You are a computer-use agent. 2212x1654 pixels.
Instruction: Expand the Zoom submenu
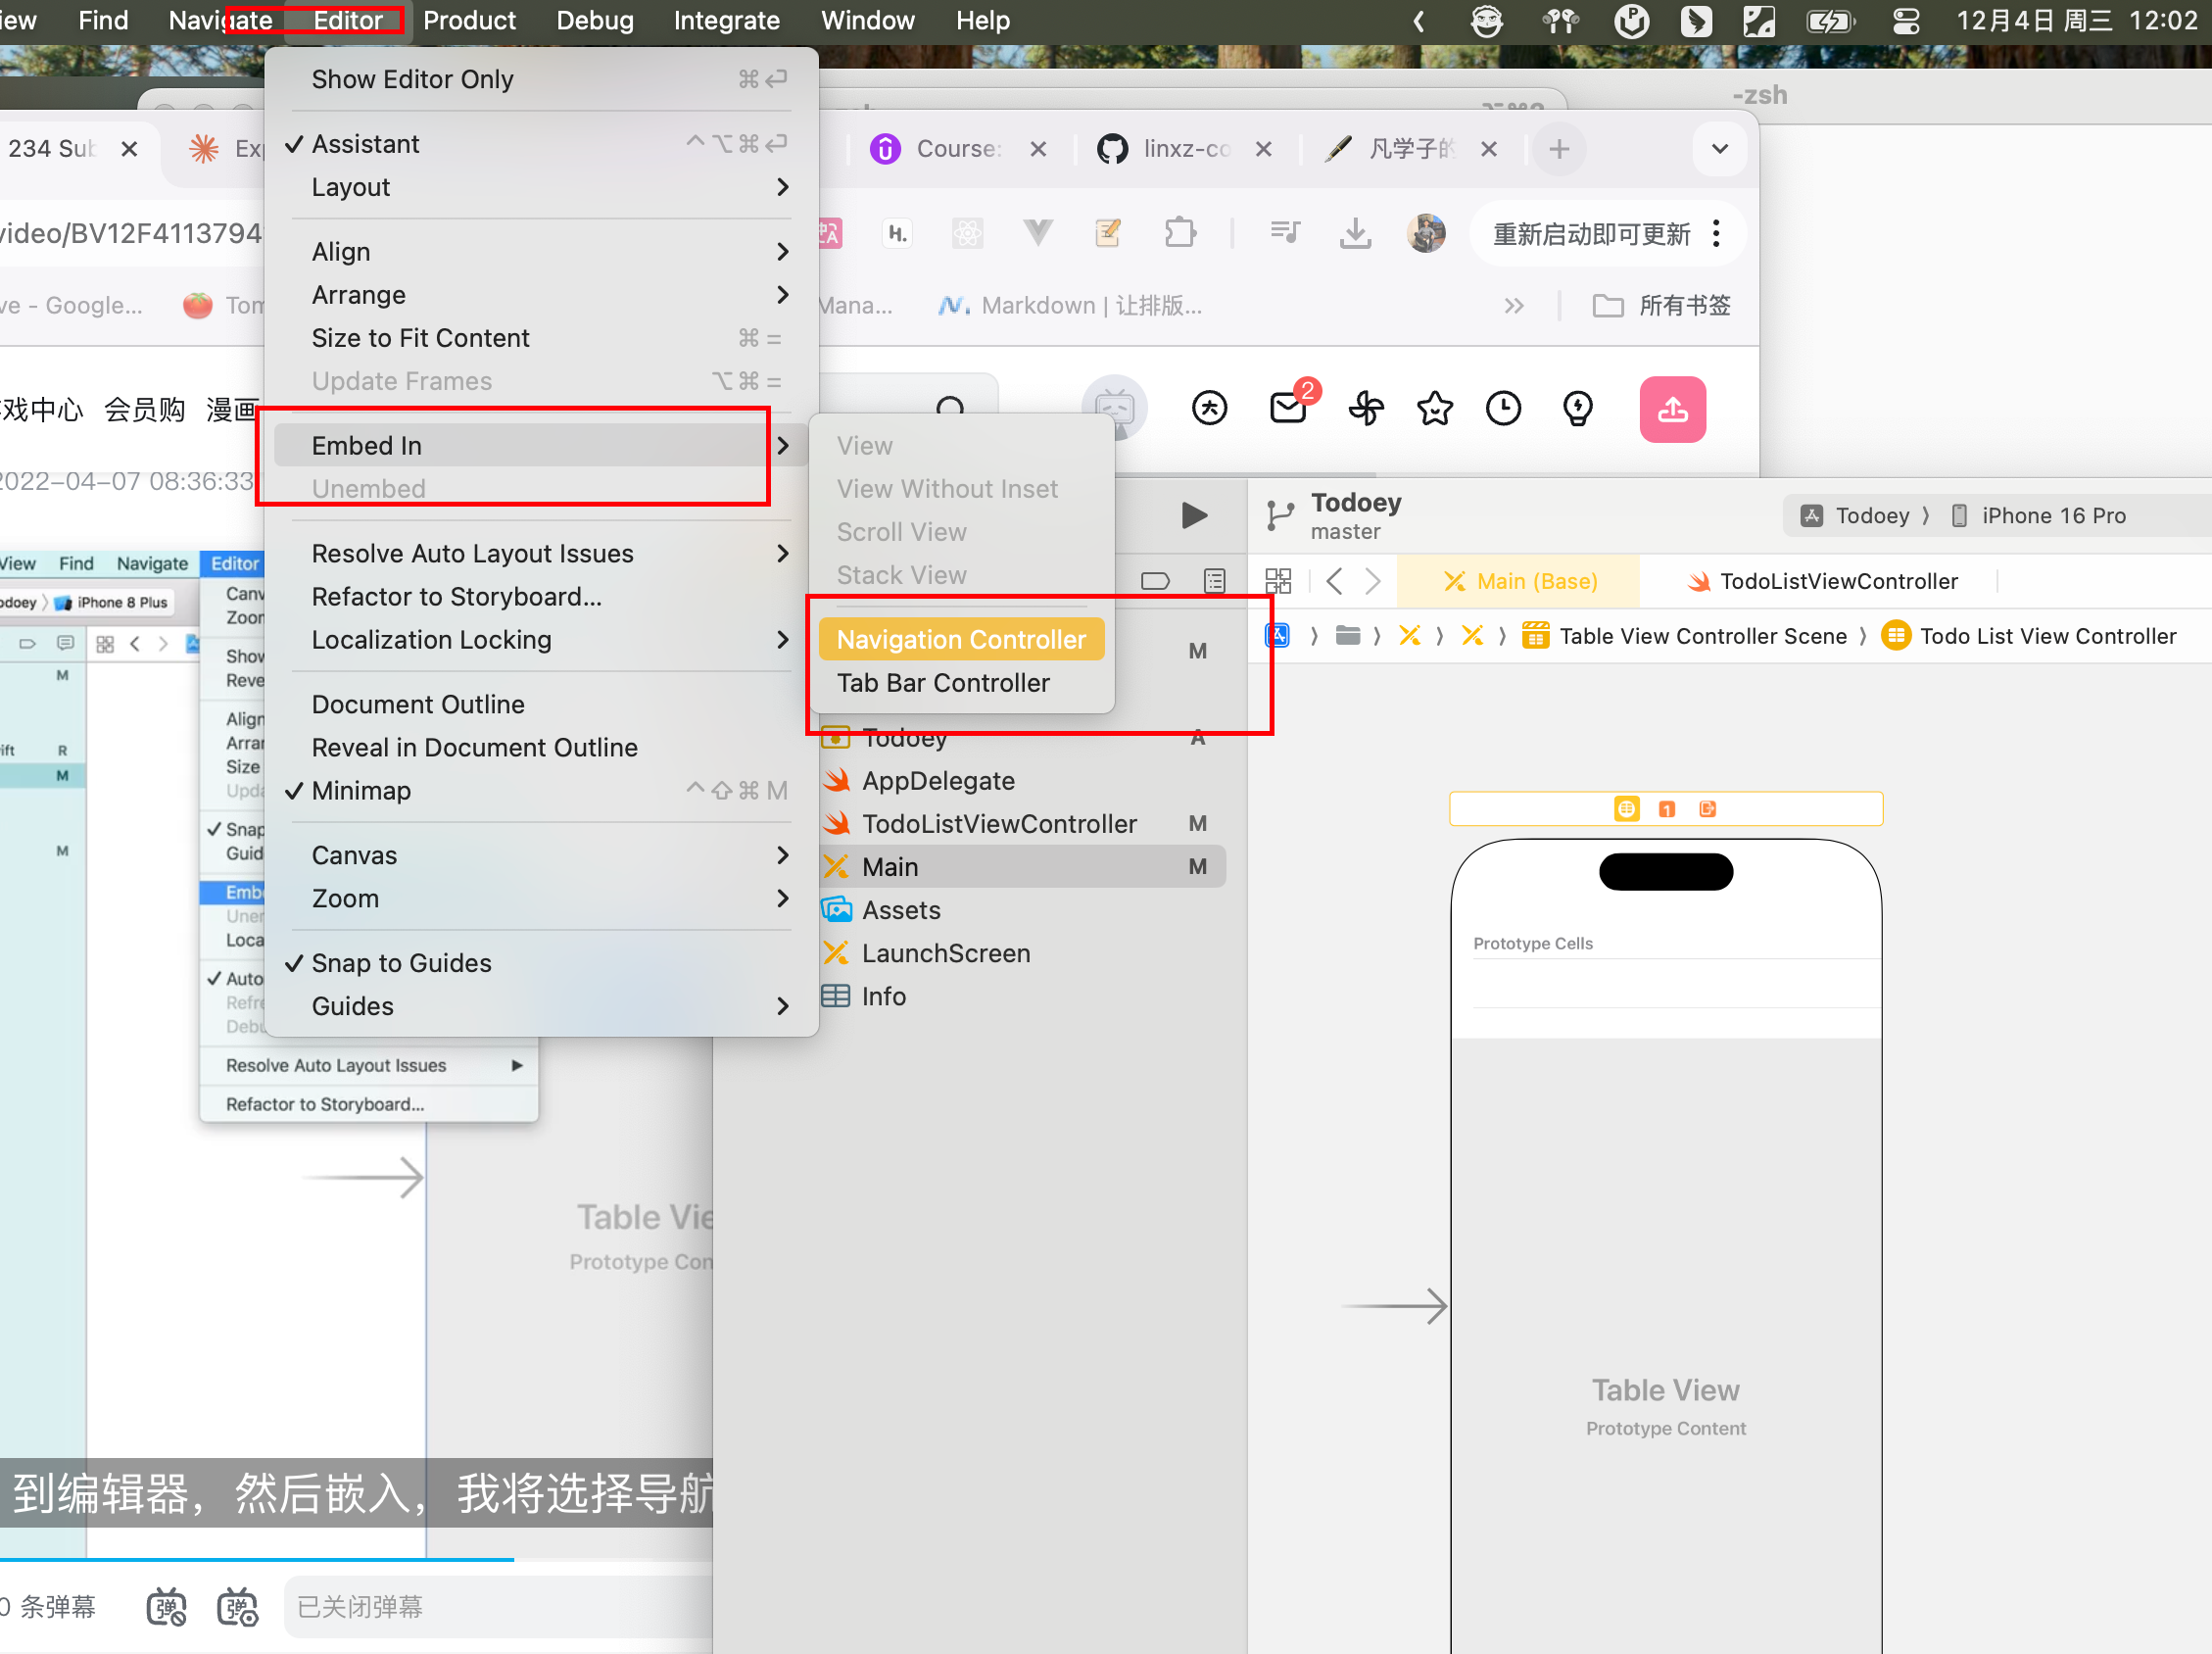pos(541,899)
